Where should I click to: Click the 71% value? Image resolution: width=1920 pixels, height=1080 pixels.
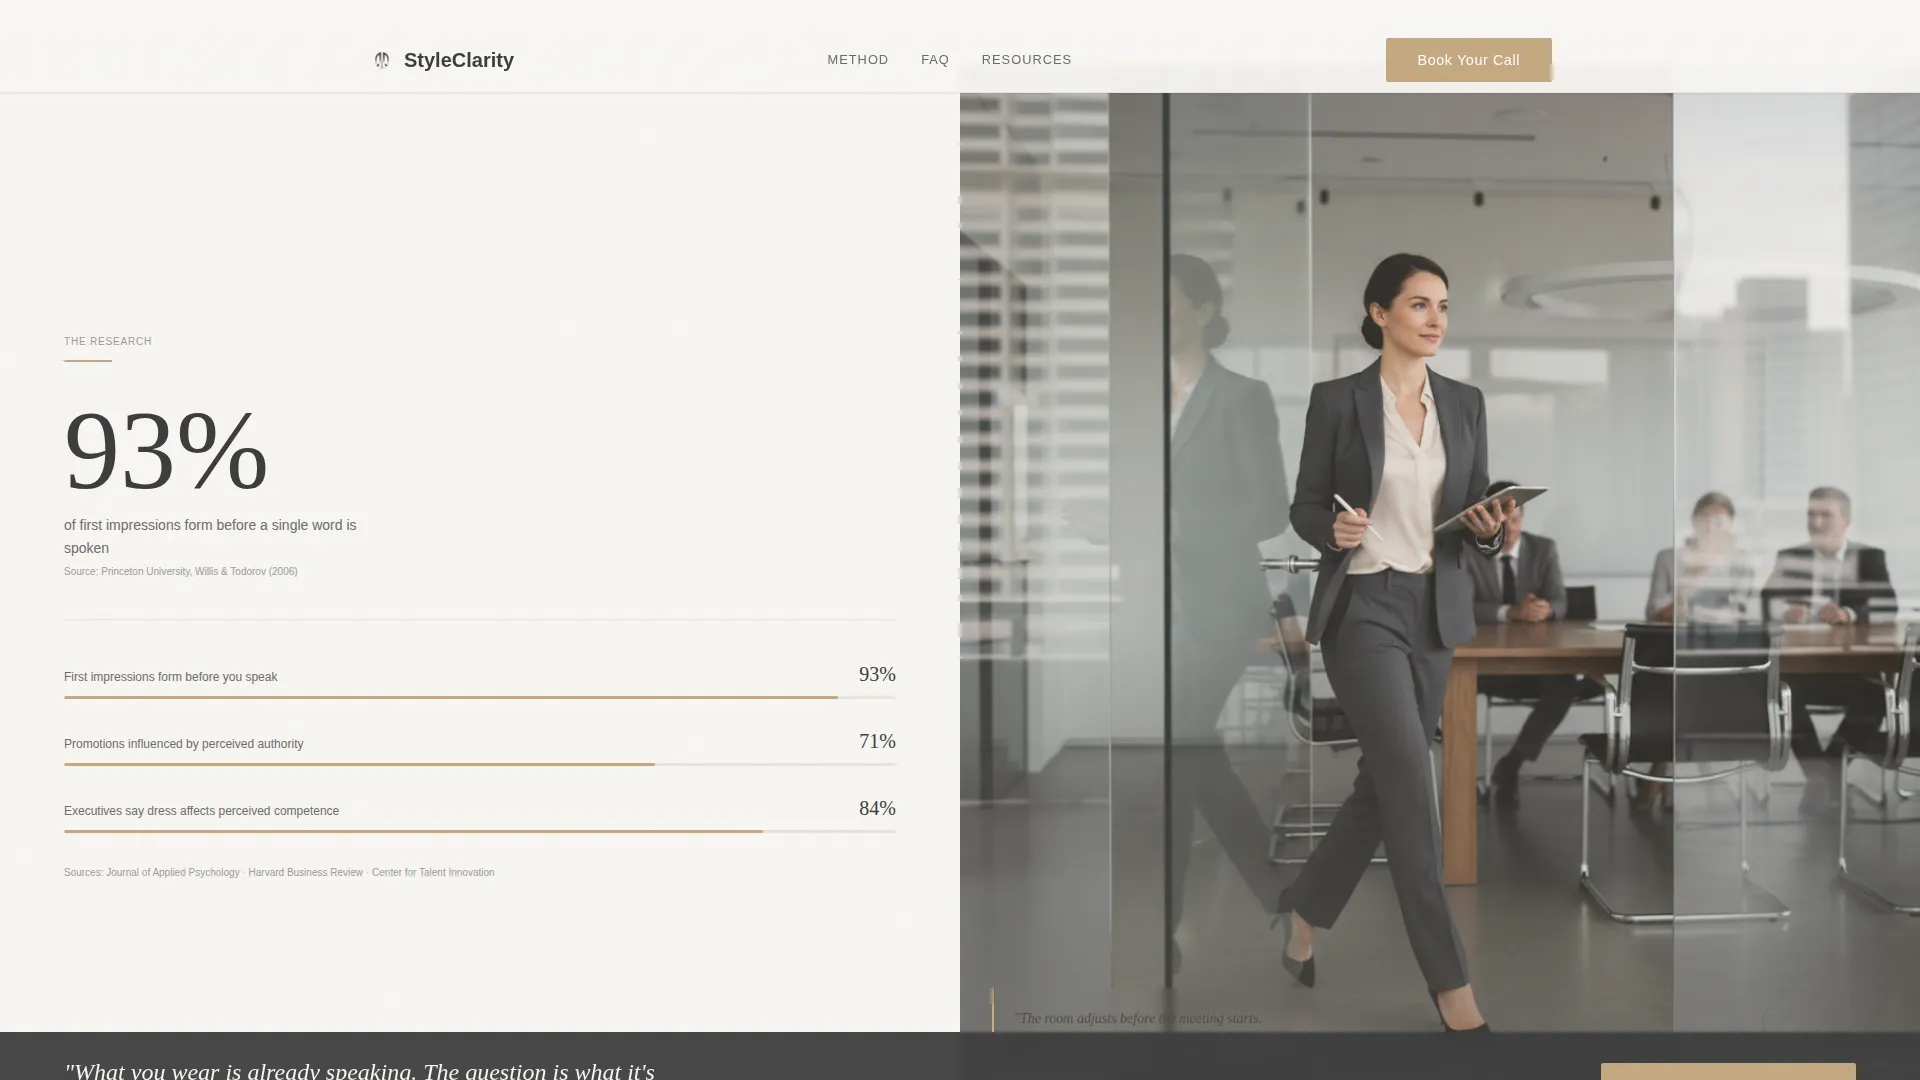coord(877,742)
